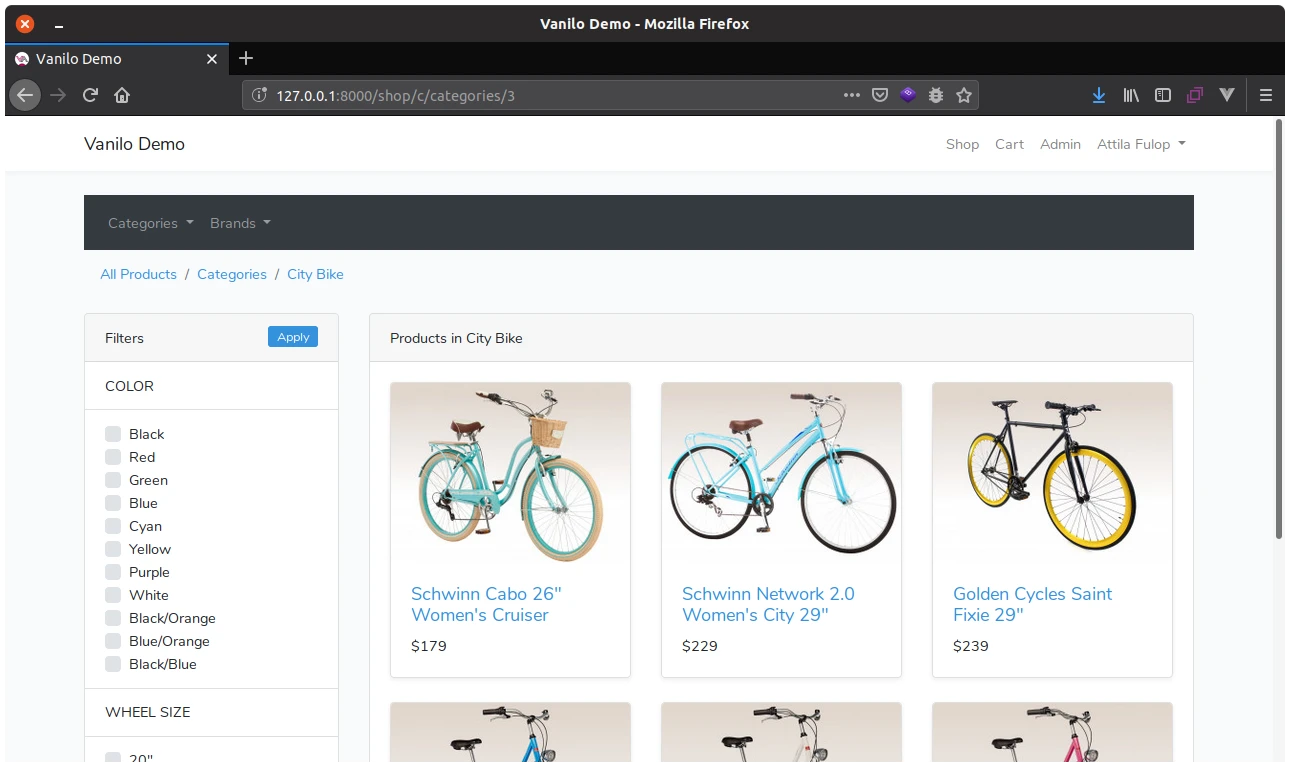This screenshot has width=1294, height=771.
Task: Click the $179 price text
Action: (429, 646)
